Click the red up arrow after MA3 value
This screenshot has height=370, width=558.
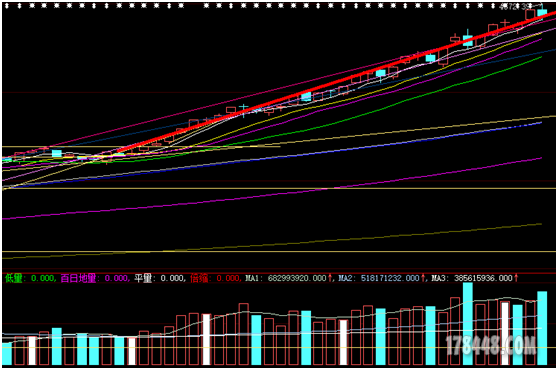(516, 278)
